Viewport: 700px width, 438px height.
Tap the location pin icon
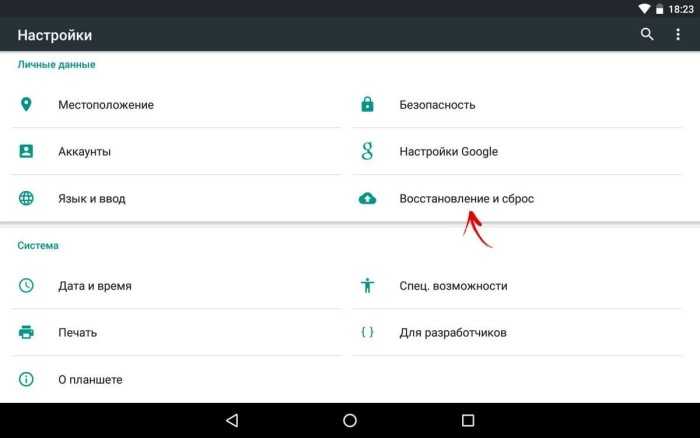(x=26, y=104)
